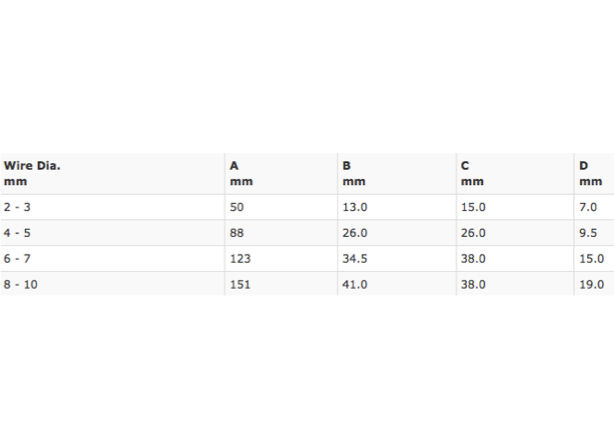615x443 pixels.
Task: Click the D value 19.0 cell
Action: pos(591,284)
